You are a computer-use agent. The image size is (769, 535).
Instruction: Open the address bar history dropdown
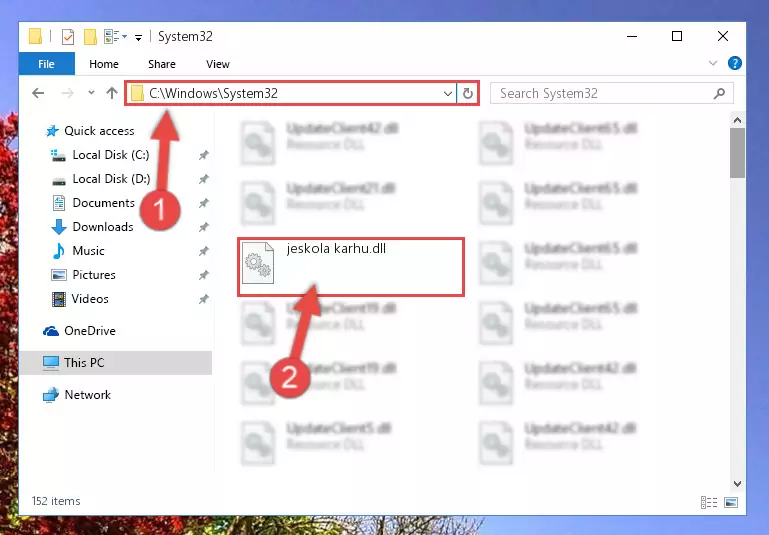[448, 93]
